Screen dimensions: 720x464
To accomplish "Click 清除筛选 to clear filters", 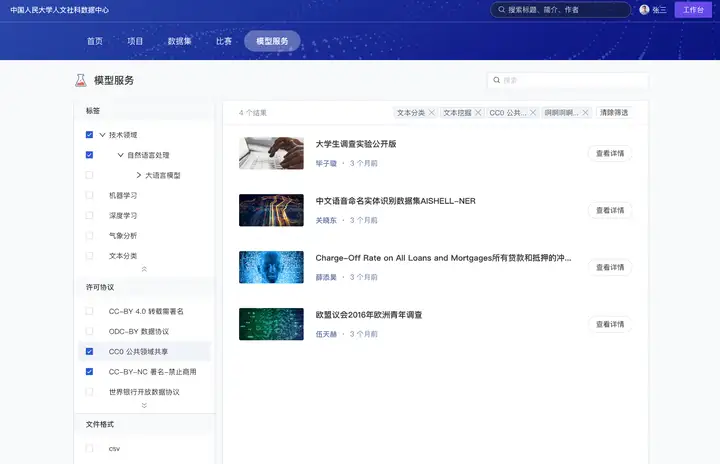I will [614, 113].
